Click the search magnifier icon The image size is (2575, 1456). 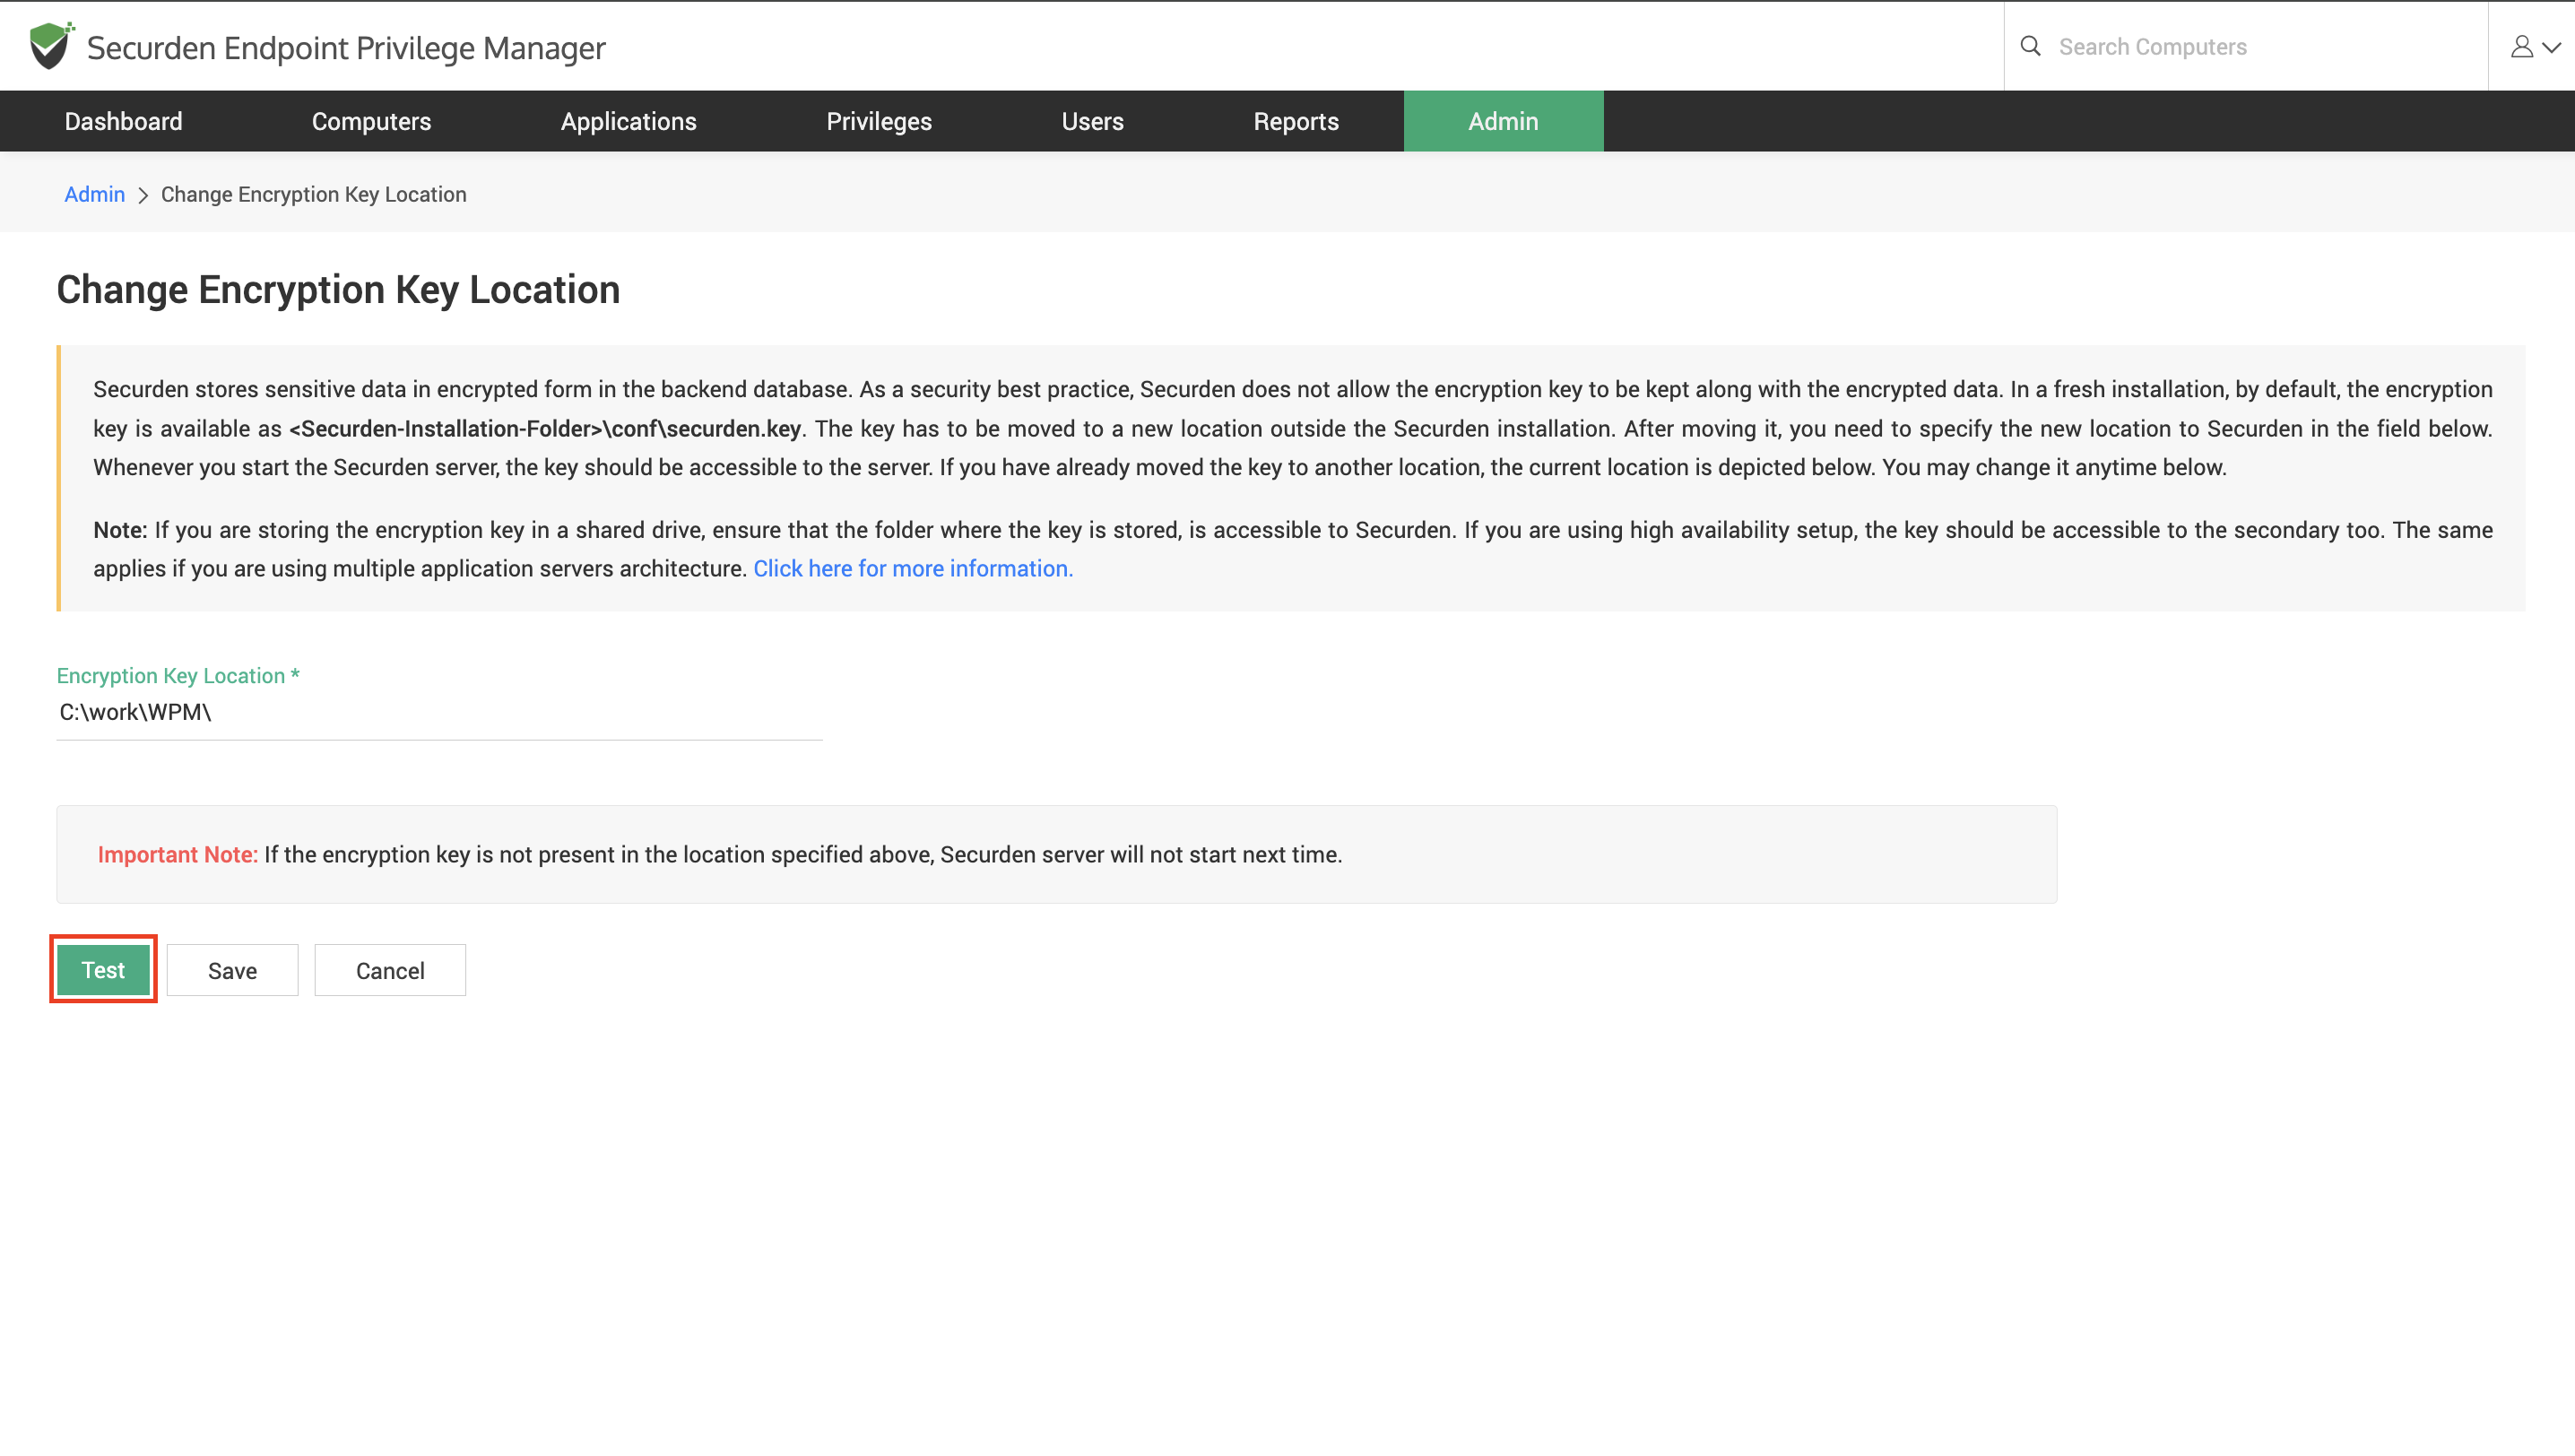2031,46
